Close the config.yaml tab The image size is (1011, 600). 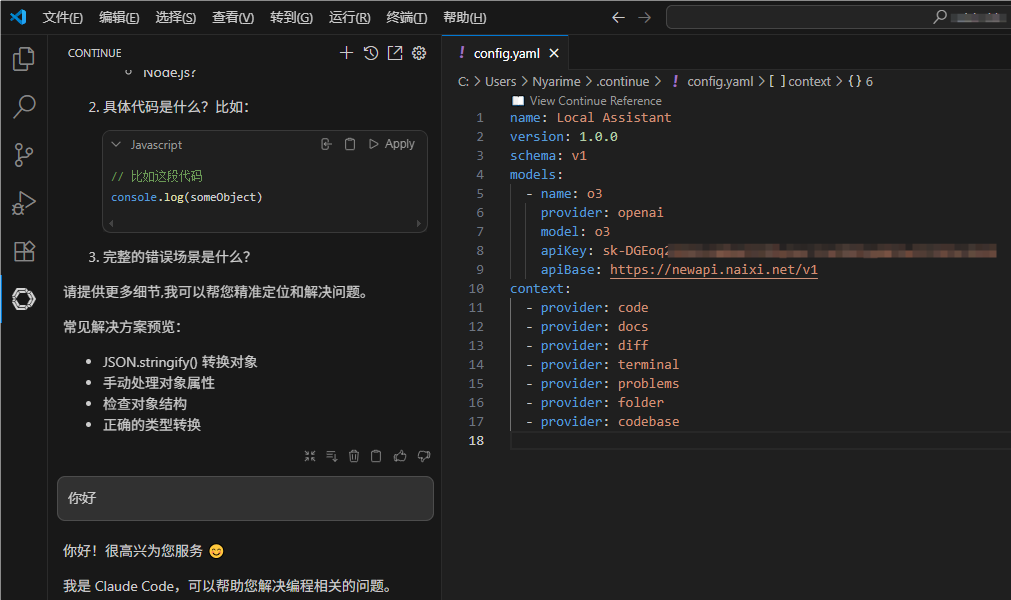(x=554, y=53)
